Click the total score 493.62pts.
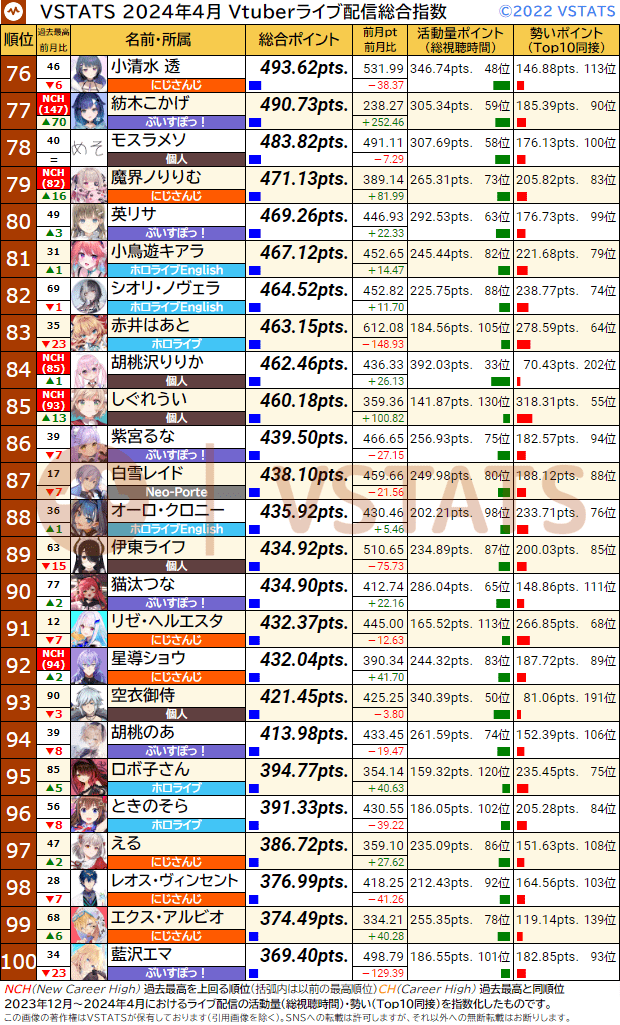 point(304,67)
